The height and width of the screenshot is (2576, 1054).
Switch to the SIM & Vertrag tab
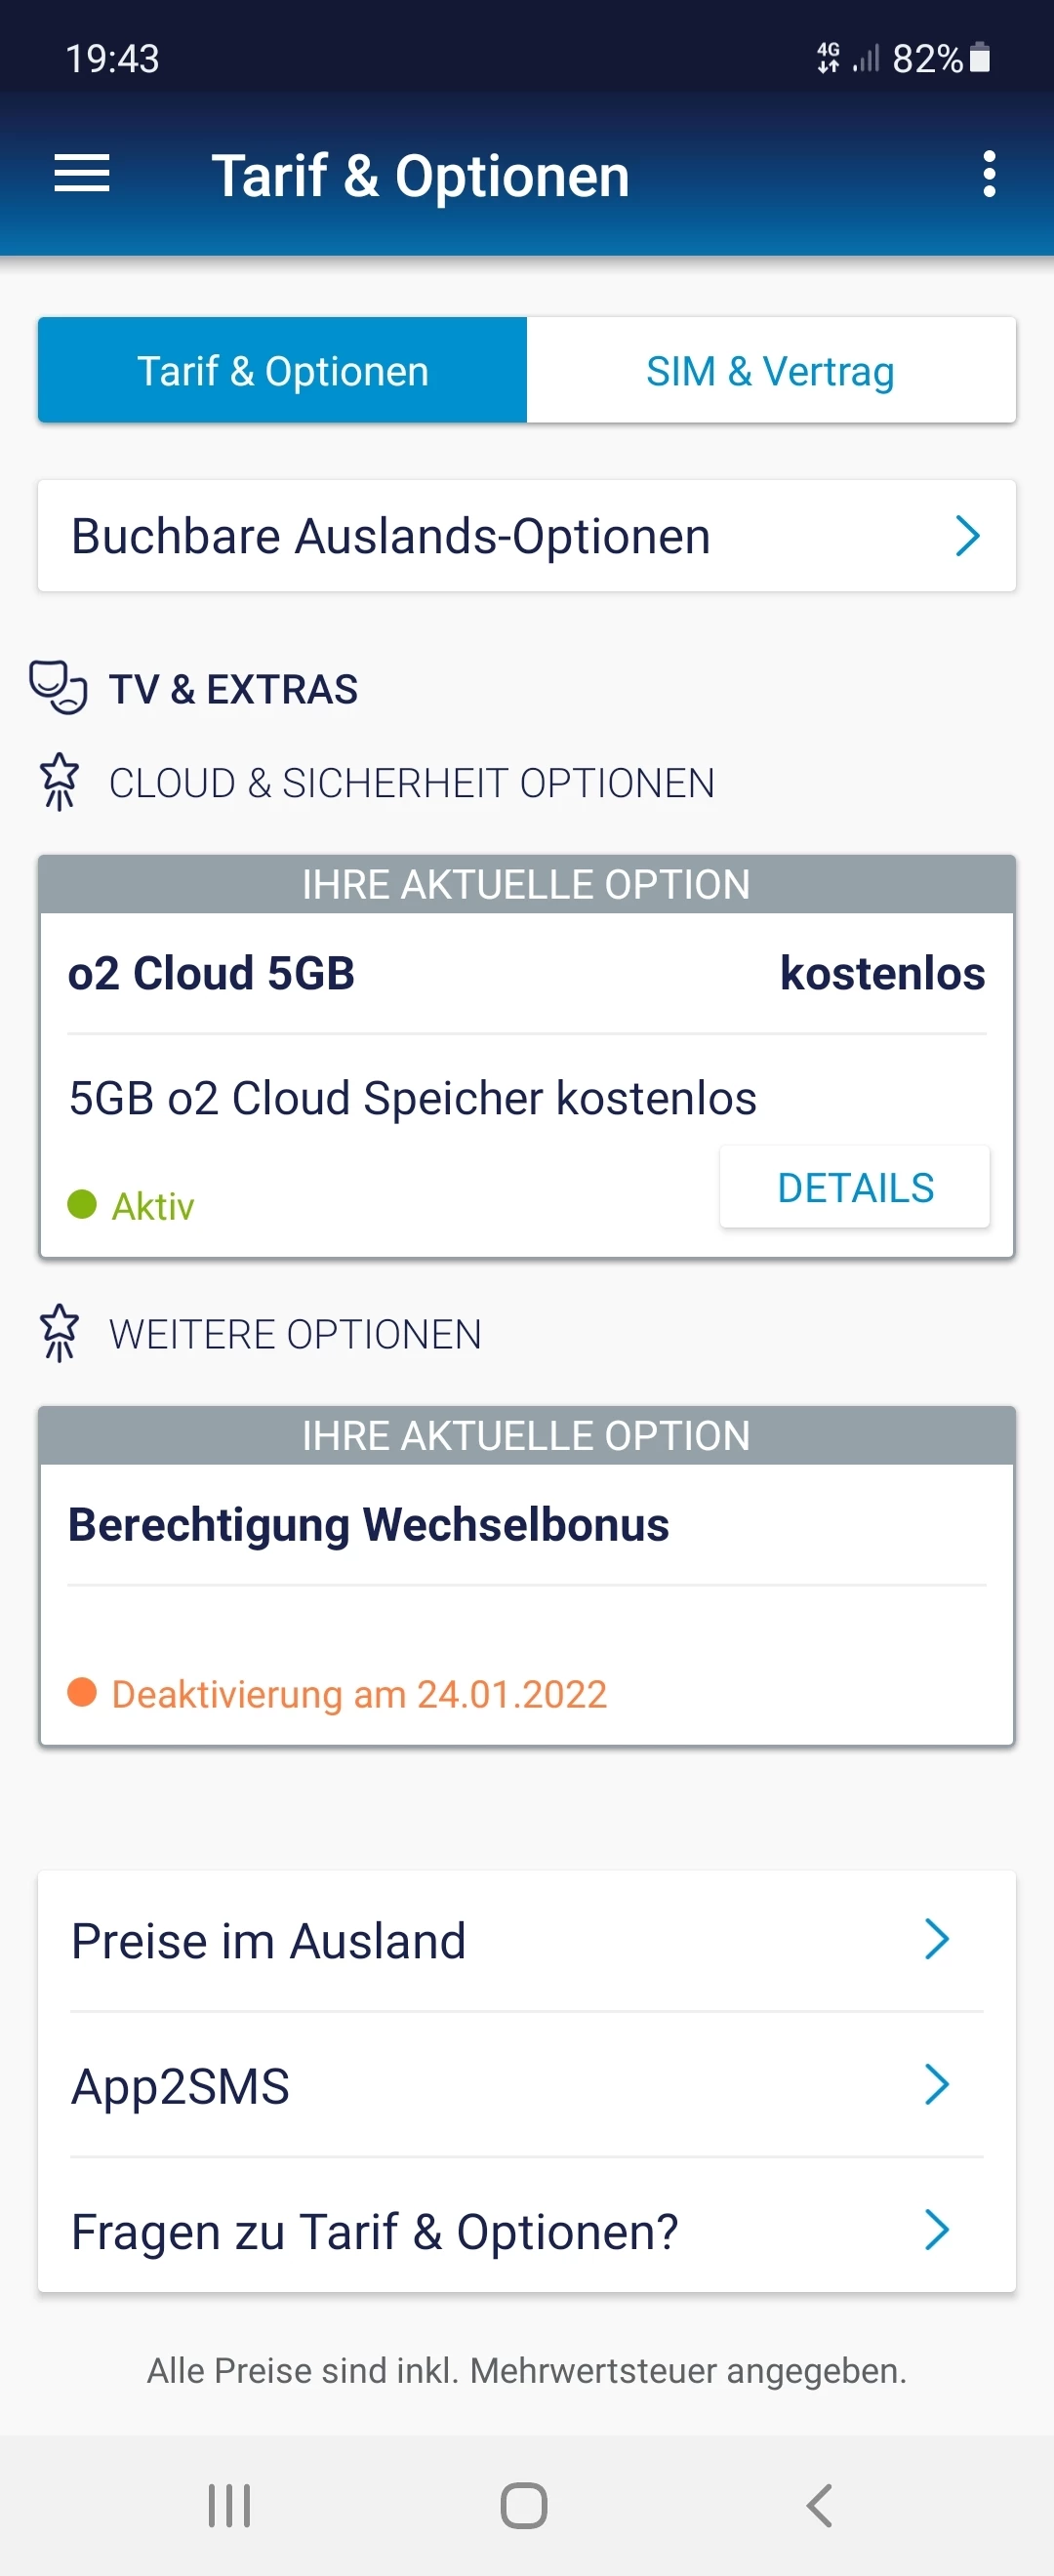coord(770,371)
